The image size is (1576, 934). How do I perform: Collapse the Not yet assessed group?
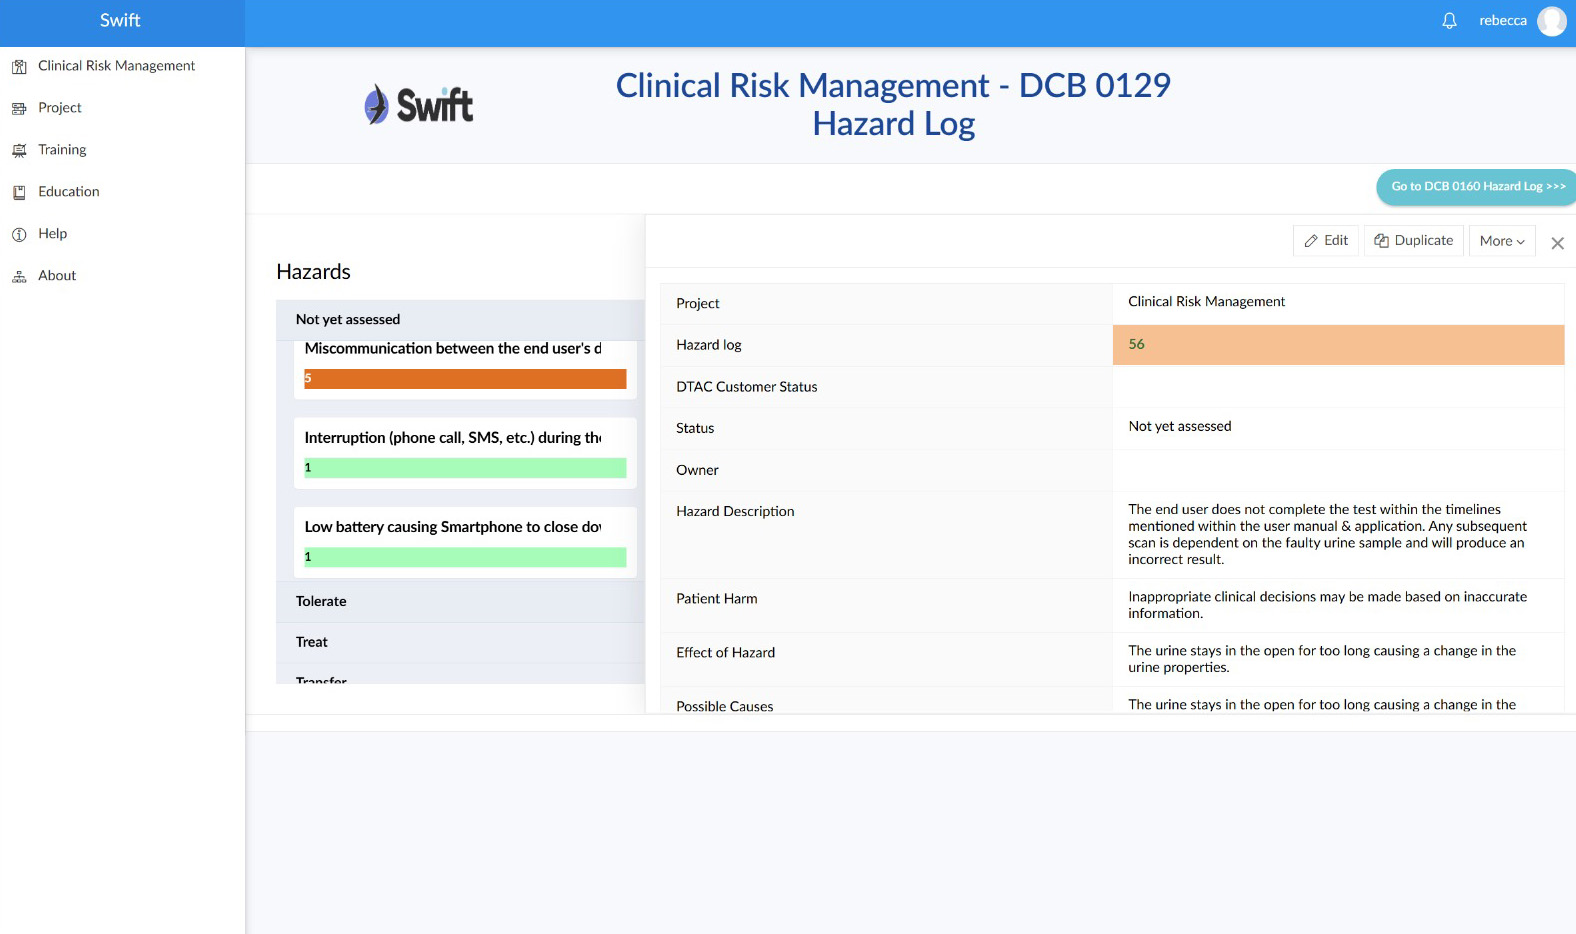click(x=348, y=320)
